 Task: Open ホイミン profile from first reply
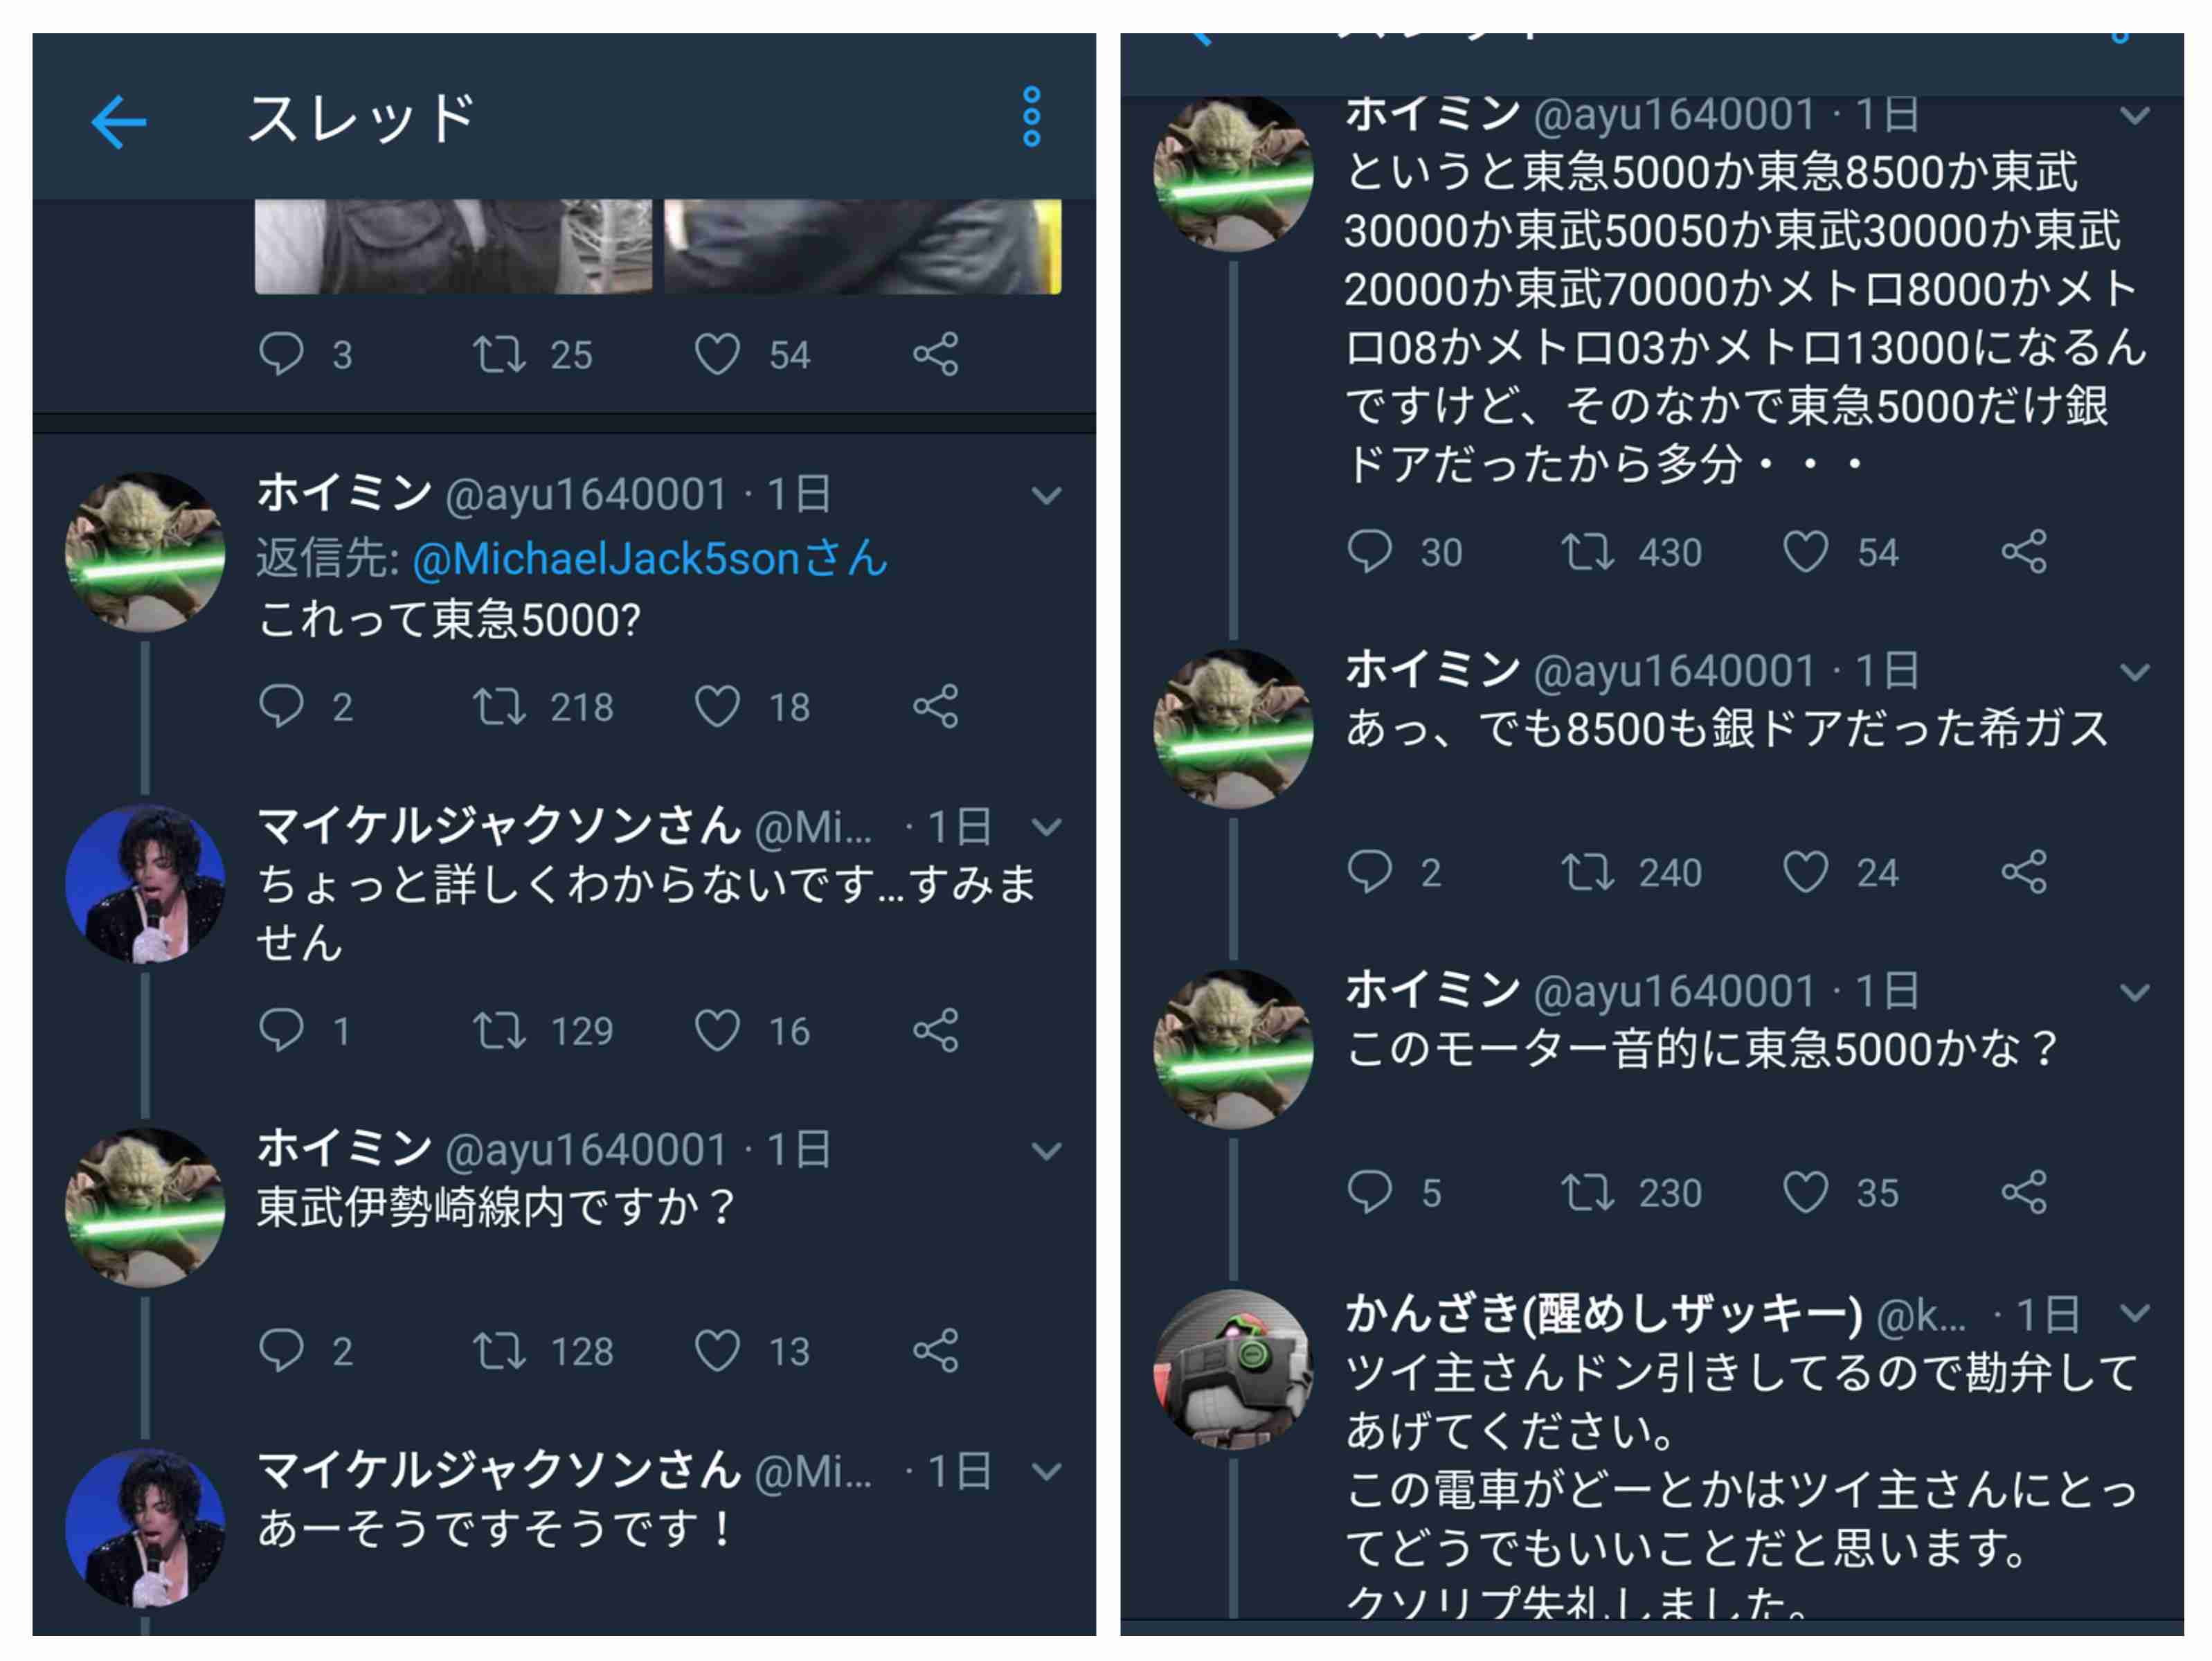click(145, 552)
